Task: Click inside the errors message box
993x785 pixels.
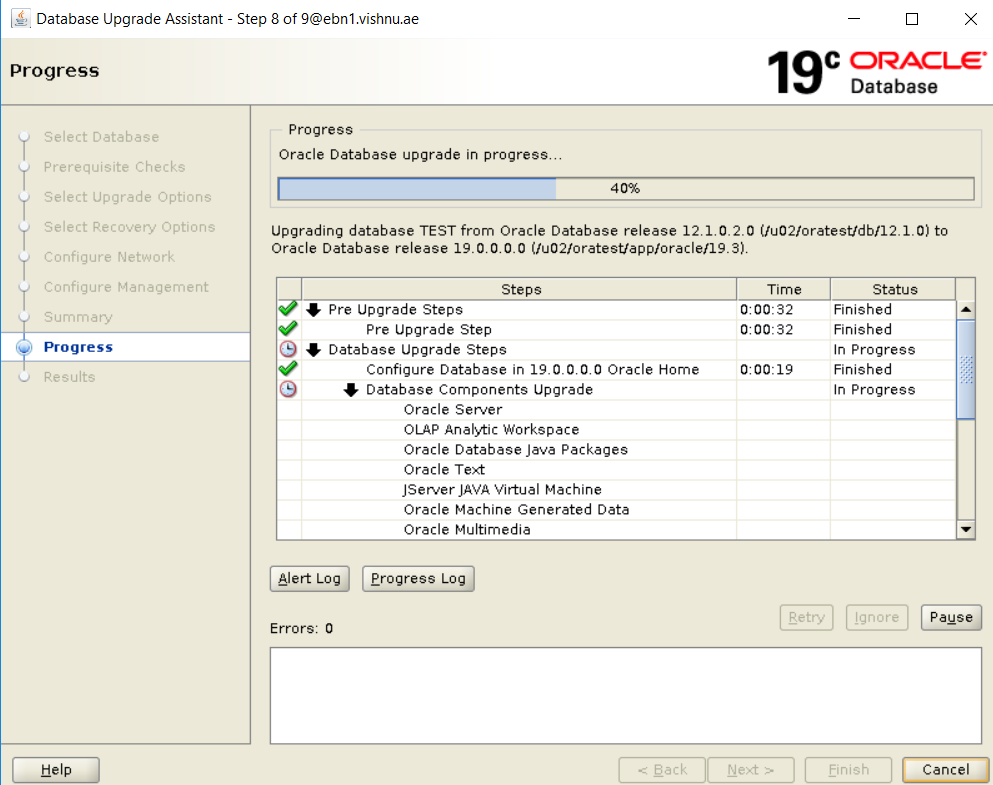Action: (626, 695)
